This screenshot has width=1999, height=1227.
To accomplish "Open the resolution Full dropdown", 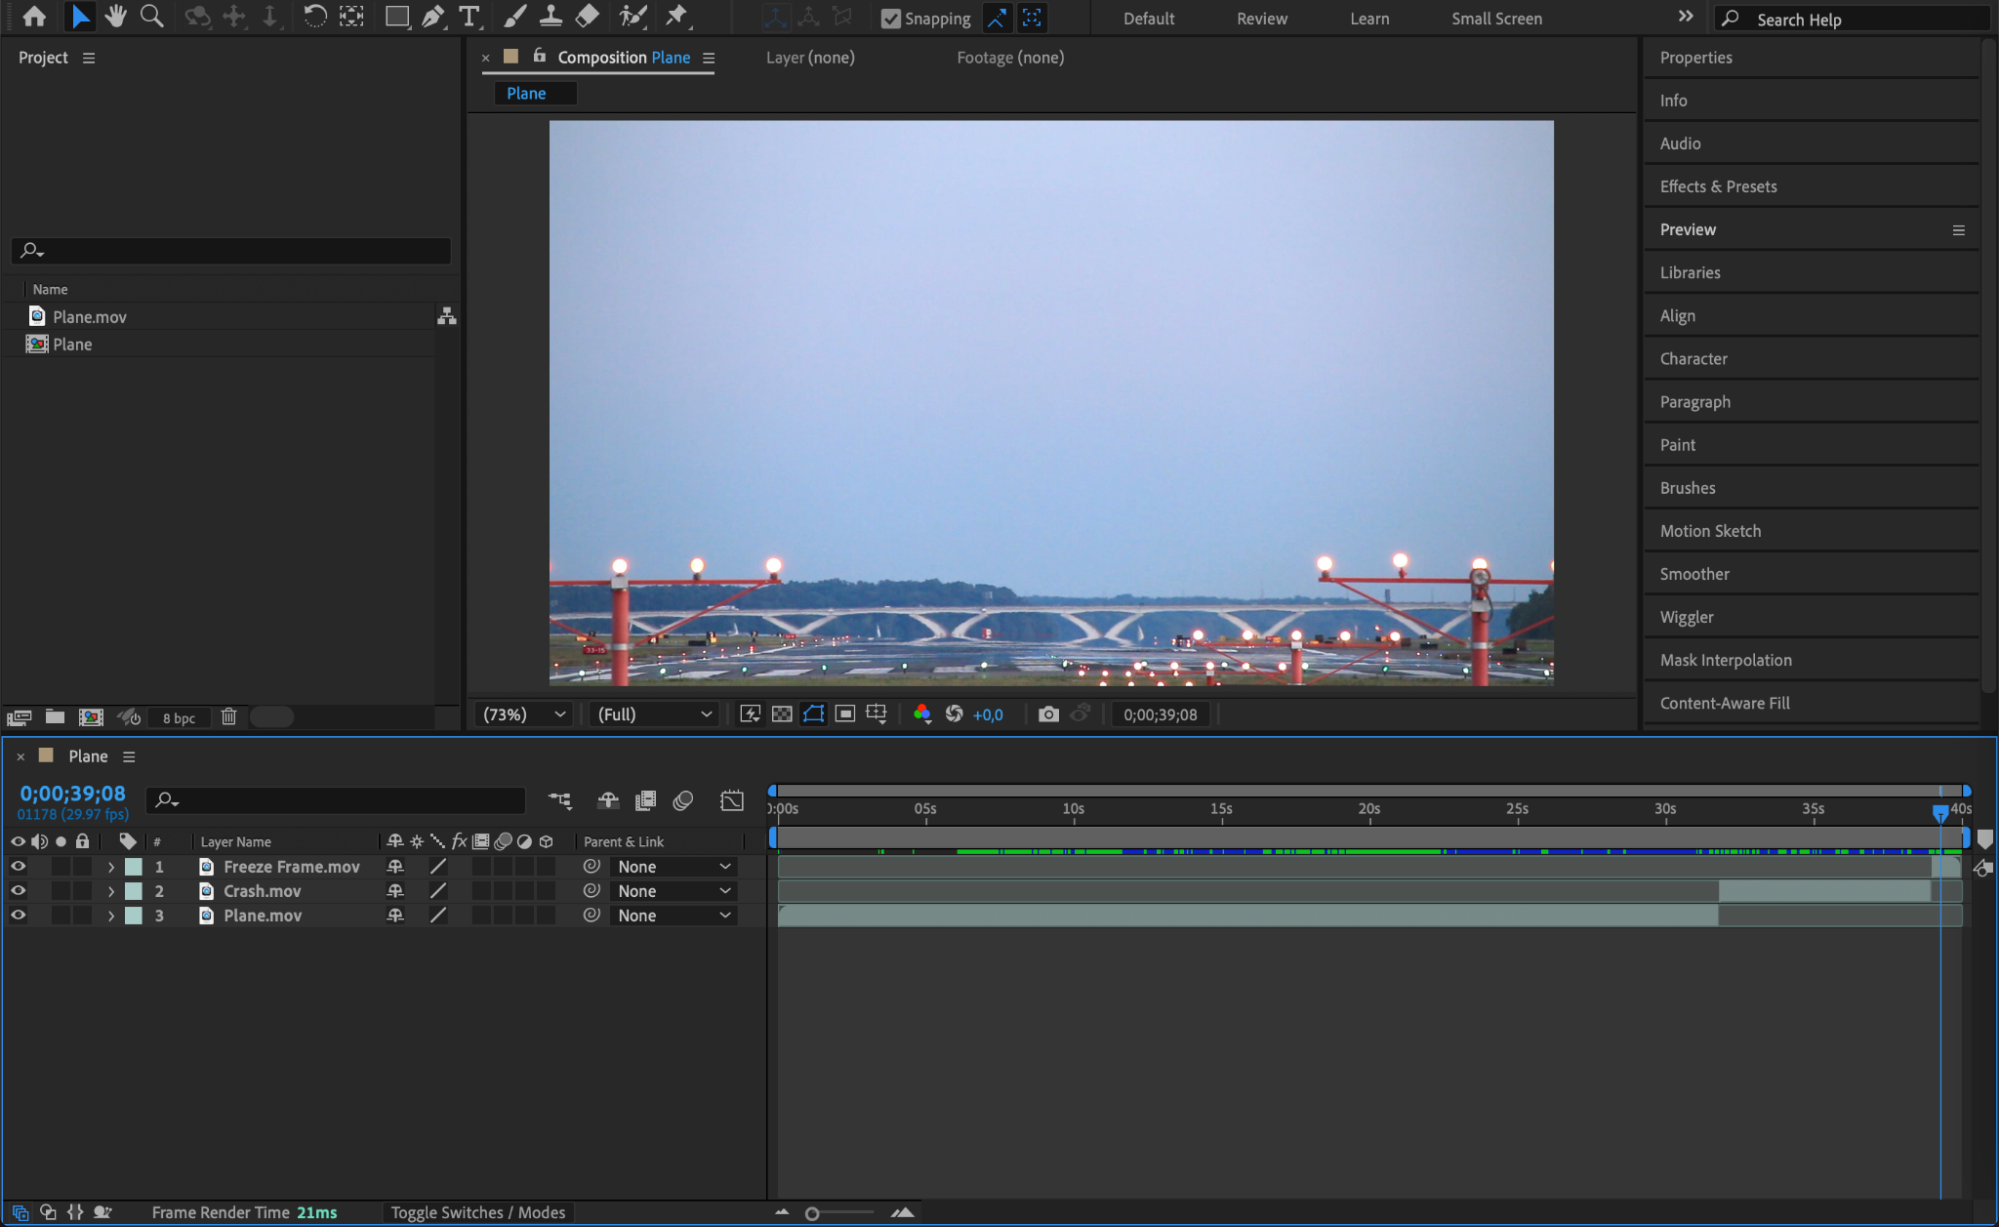I will tap(654, 714).
